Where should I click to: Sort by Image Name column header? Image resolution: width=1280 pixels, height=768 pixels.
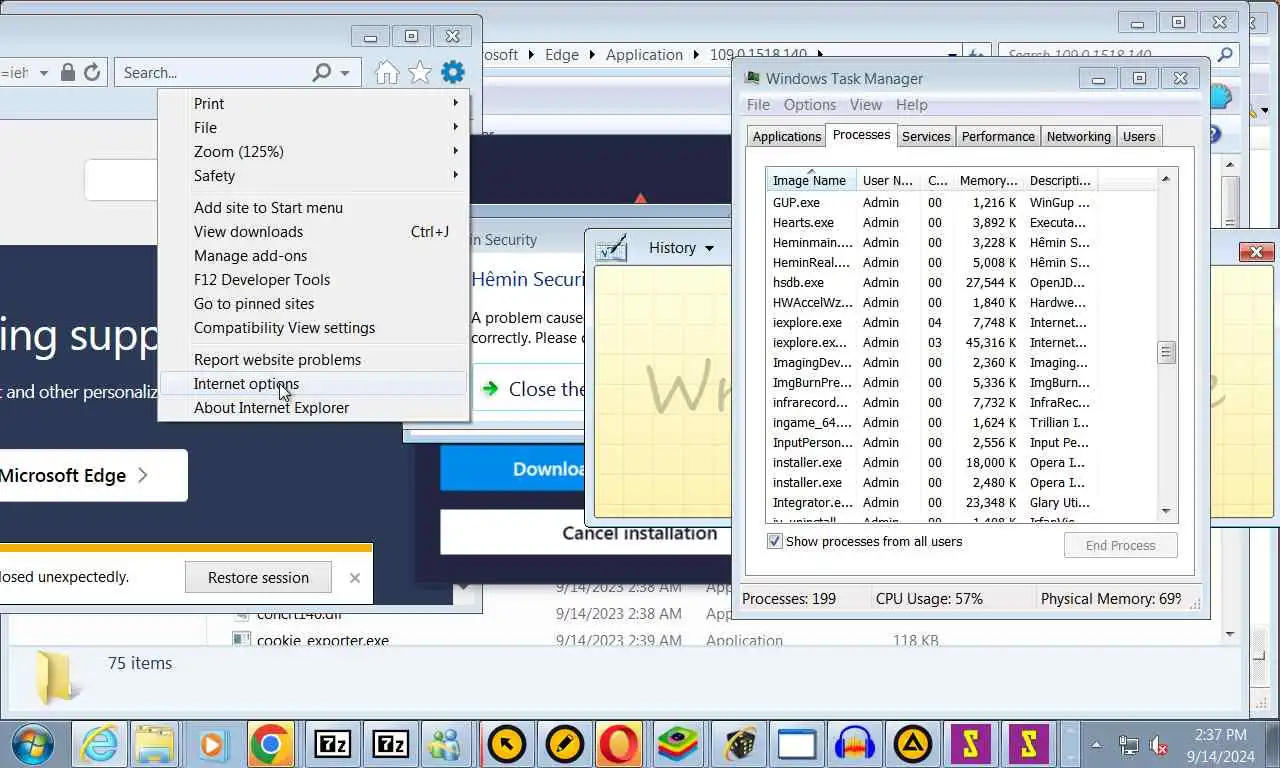tap(811, 180)
